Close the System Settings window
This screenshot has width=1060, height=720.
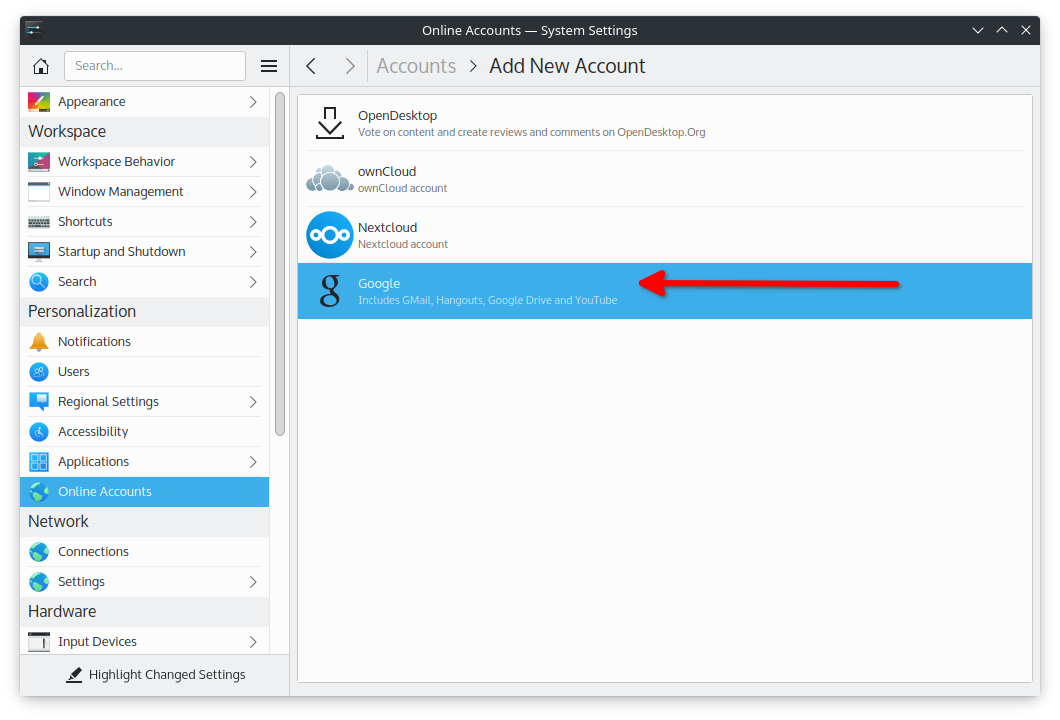click(1026, 30)
